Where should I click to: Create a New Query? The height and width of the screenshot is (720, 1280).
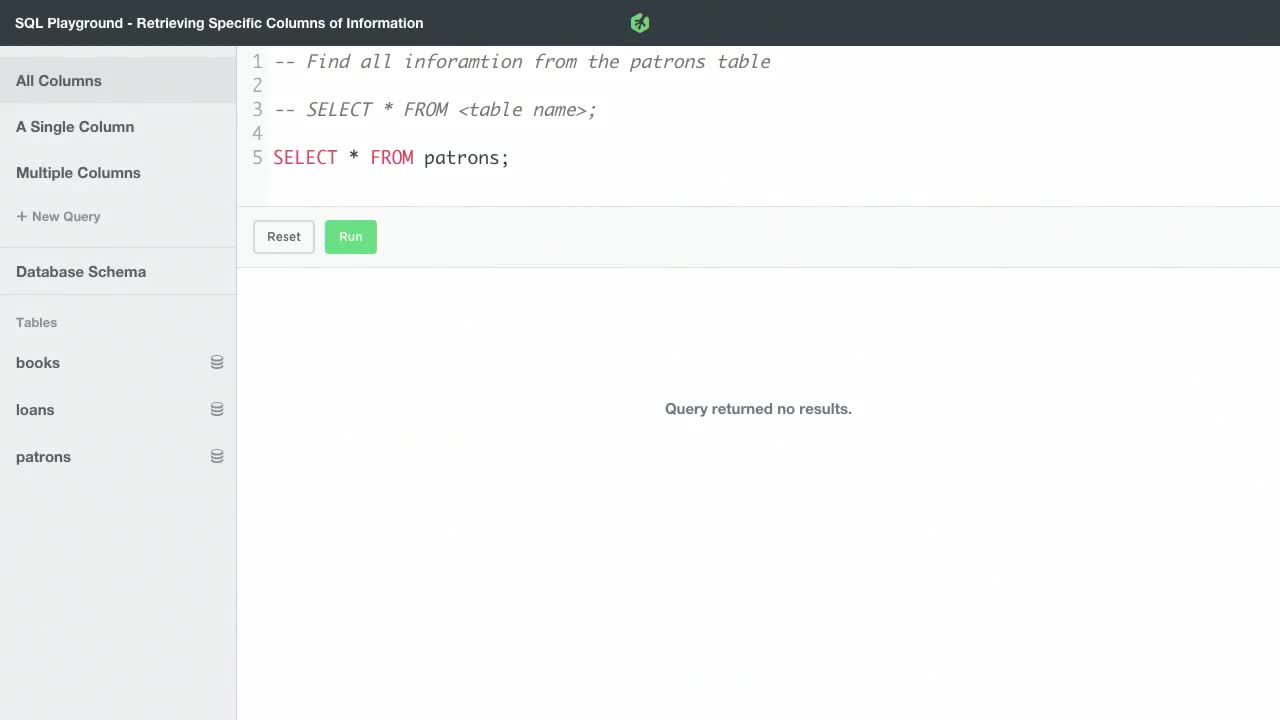(58, 216)
